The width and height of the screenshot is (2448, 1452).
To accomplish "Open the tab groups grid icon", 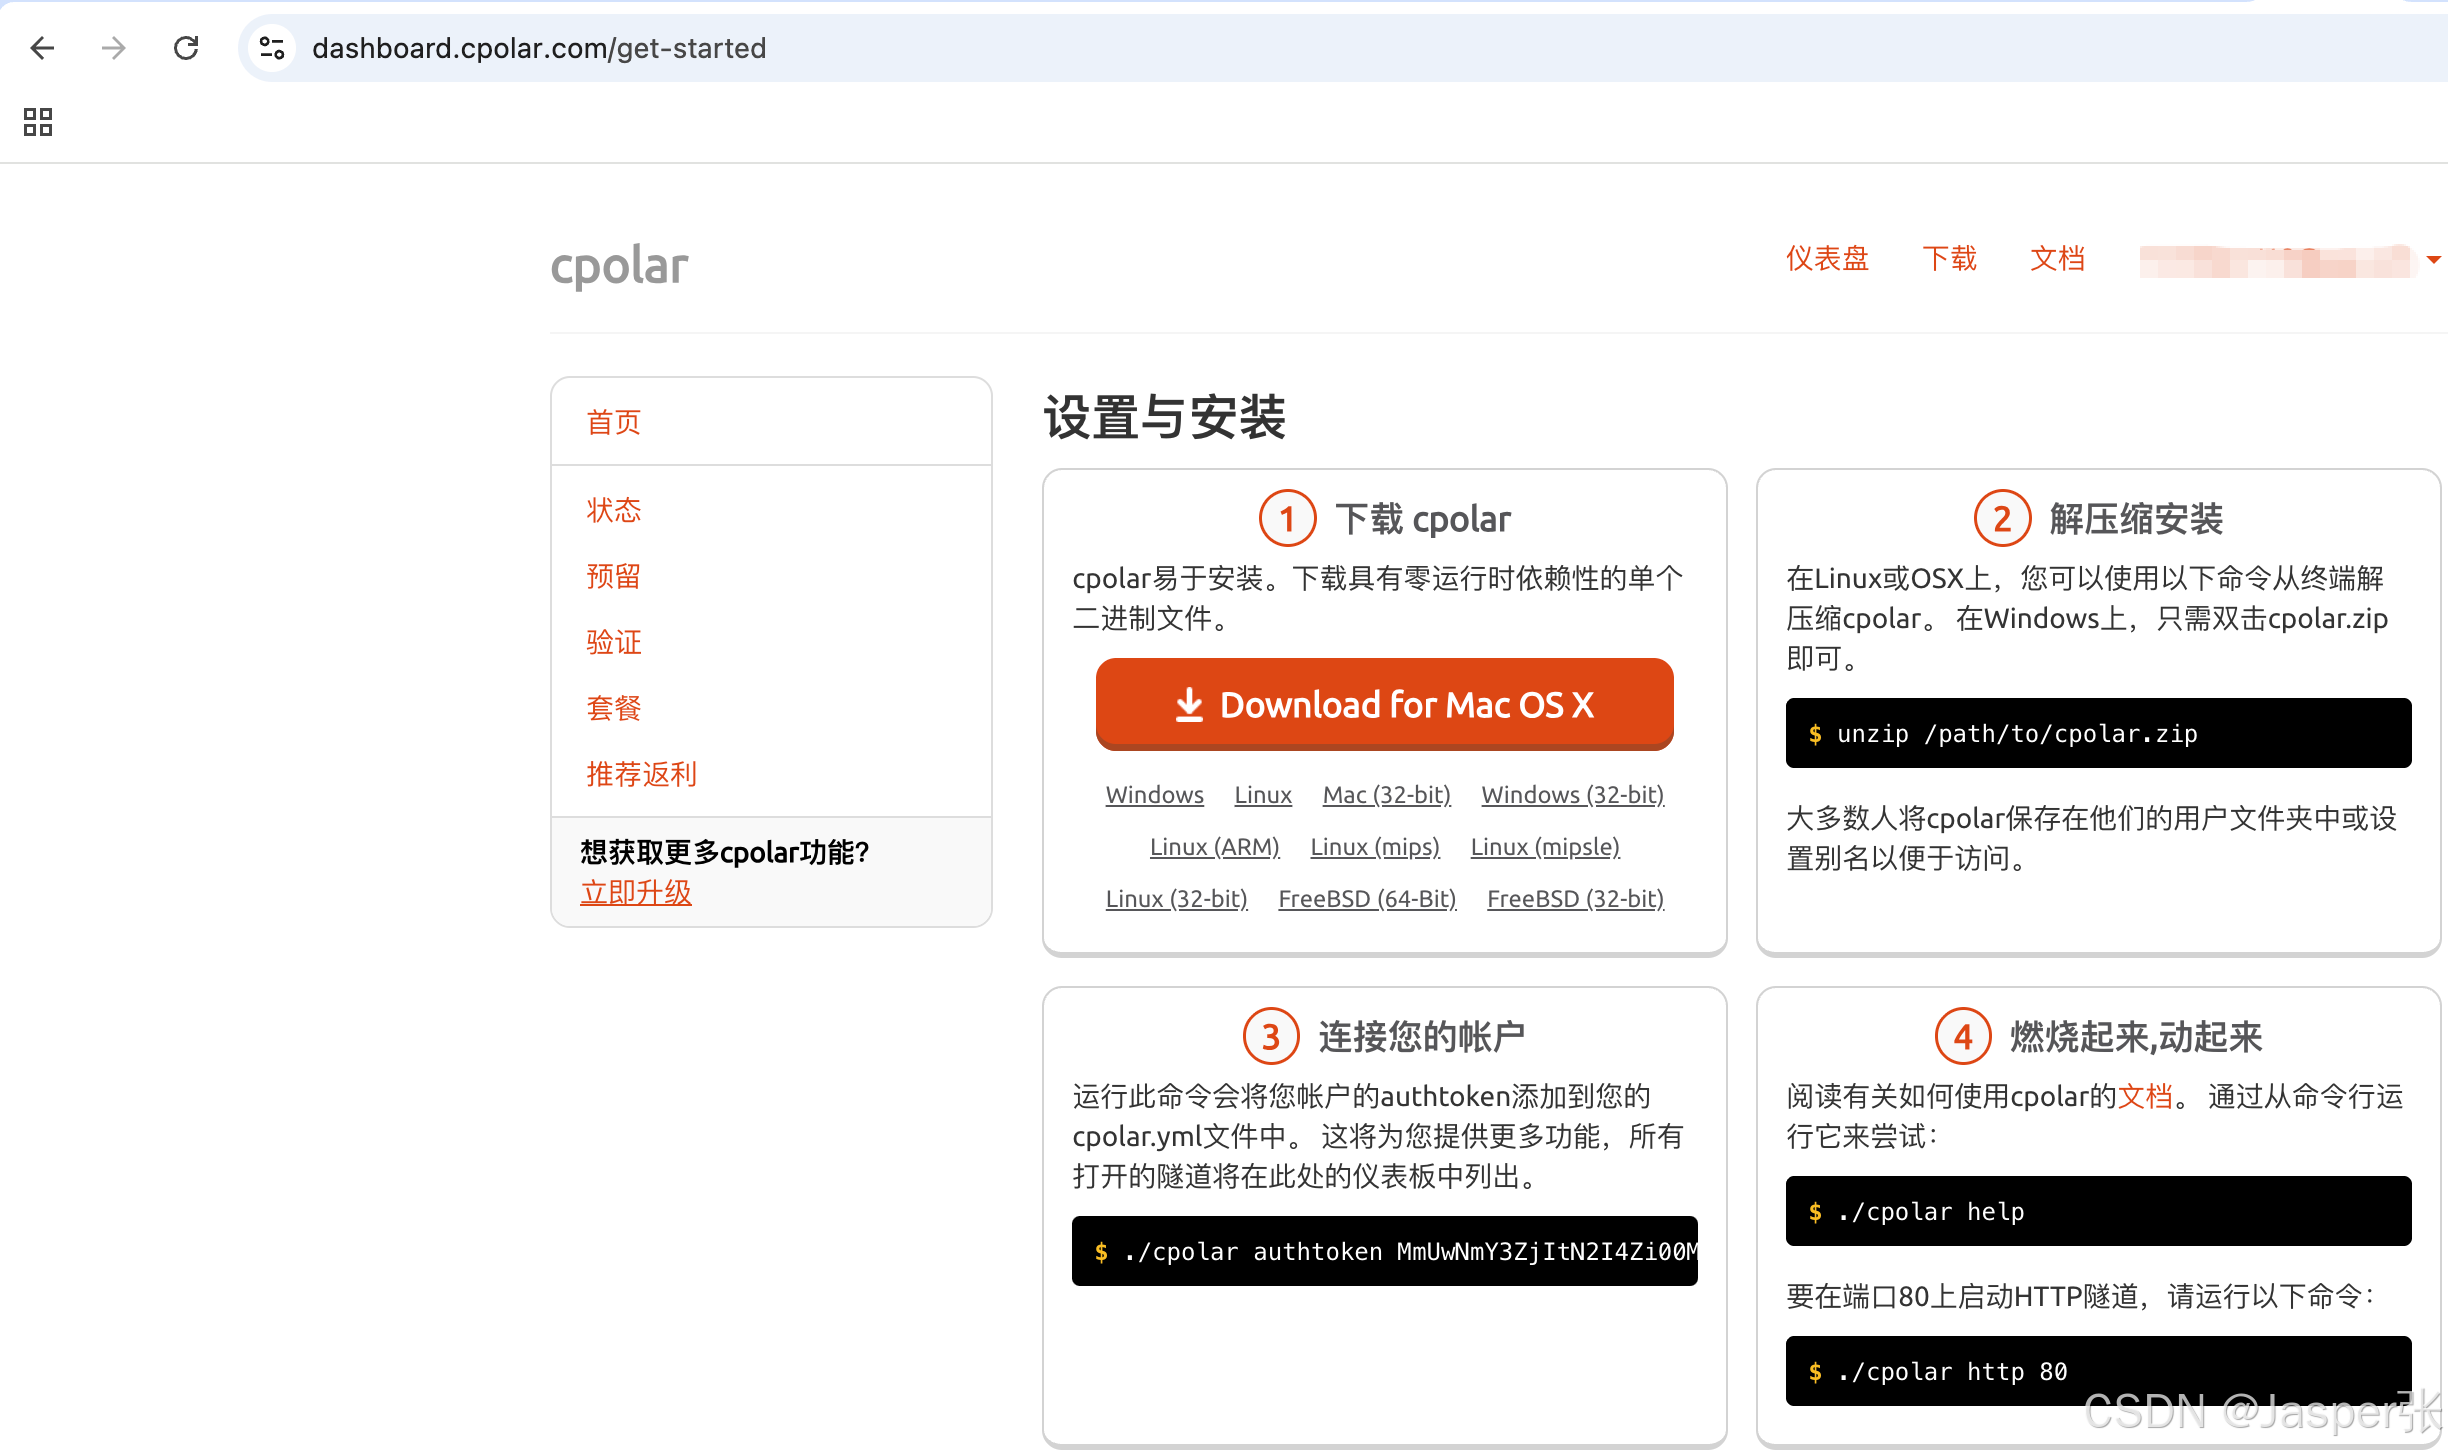I will tap(37, 122).
